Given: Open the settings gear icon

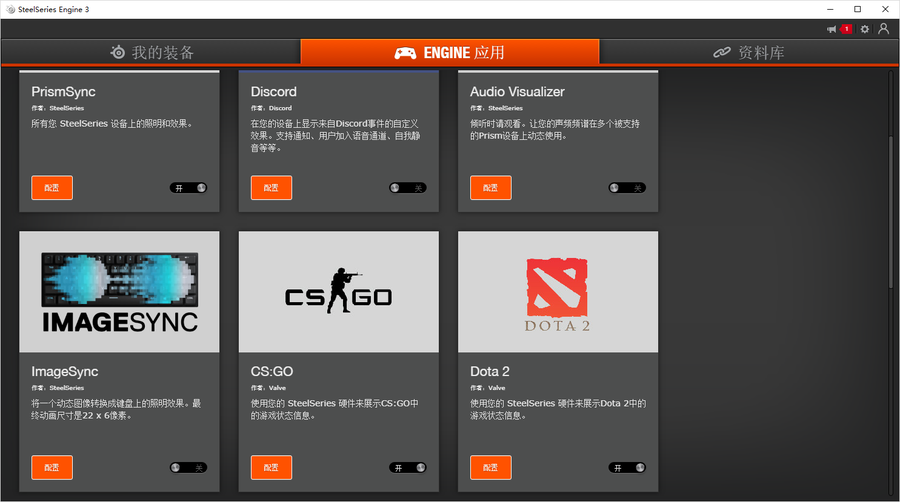Looking at the screenshot, I should pos(864,29).
